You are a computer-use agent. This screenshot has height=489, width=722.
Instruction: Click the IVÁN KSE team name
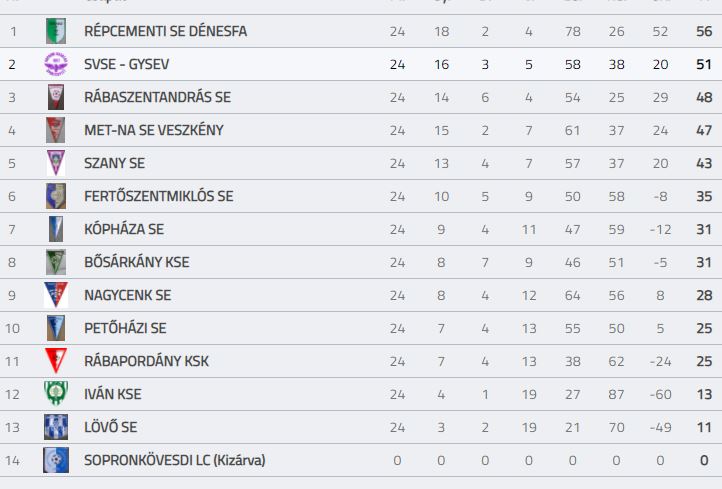[x=113, y=394]
